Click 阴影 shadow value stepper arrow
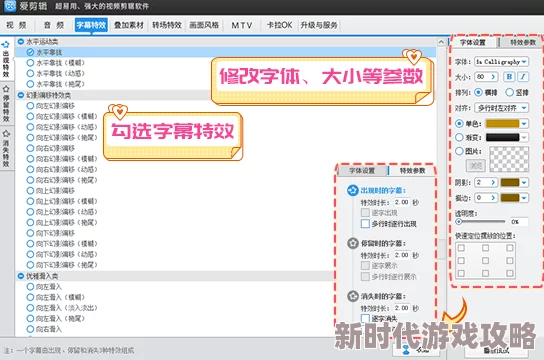Viewport: 544px width, 360px height. 493,182
